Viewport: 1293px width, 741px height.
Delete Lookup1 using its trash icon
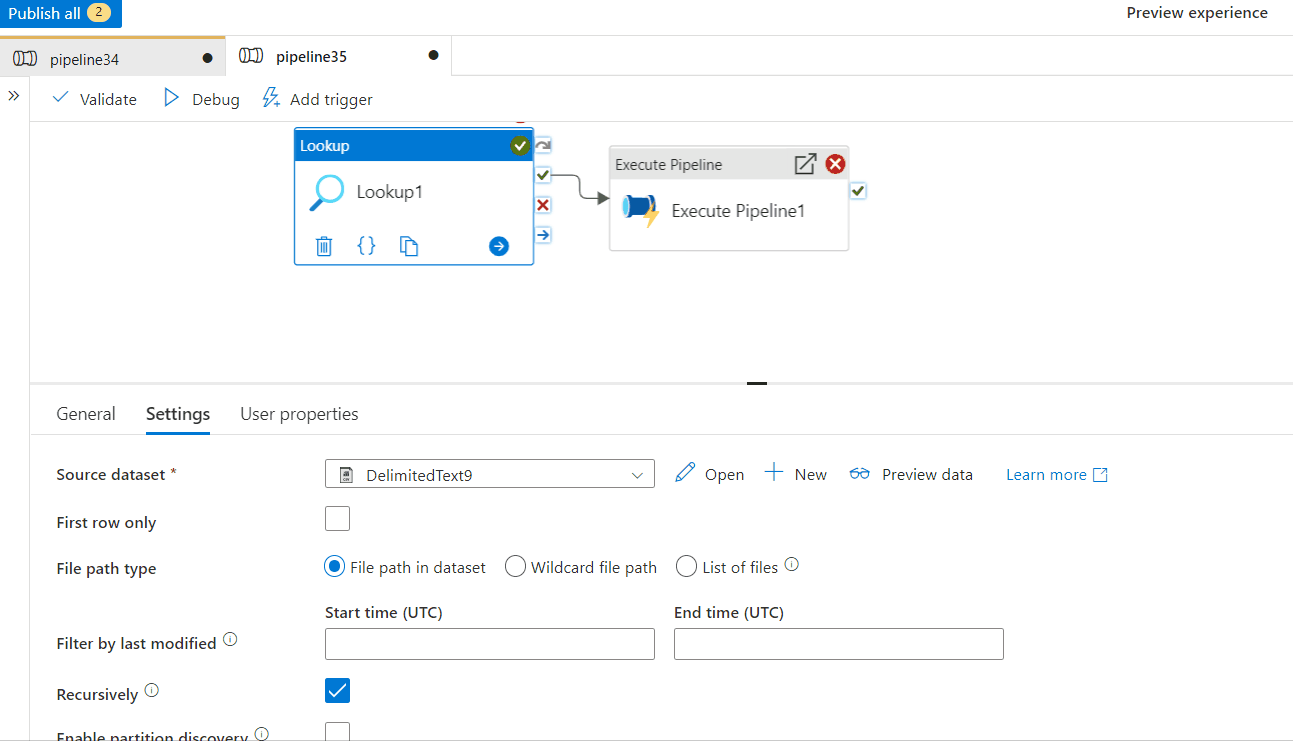click(x=323, y=245)
